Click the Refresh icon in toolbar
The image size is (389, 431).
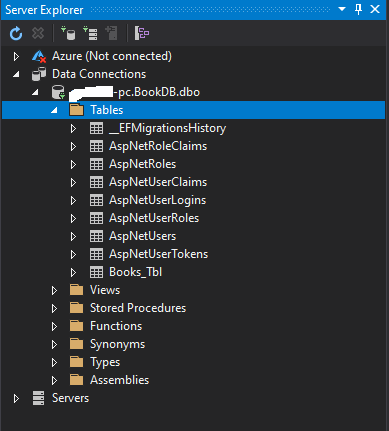pos(16,33)
